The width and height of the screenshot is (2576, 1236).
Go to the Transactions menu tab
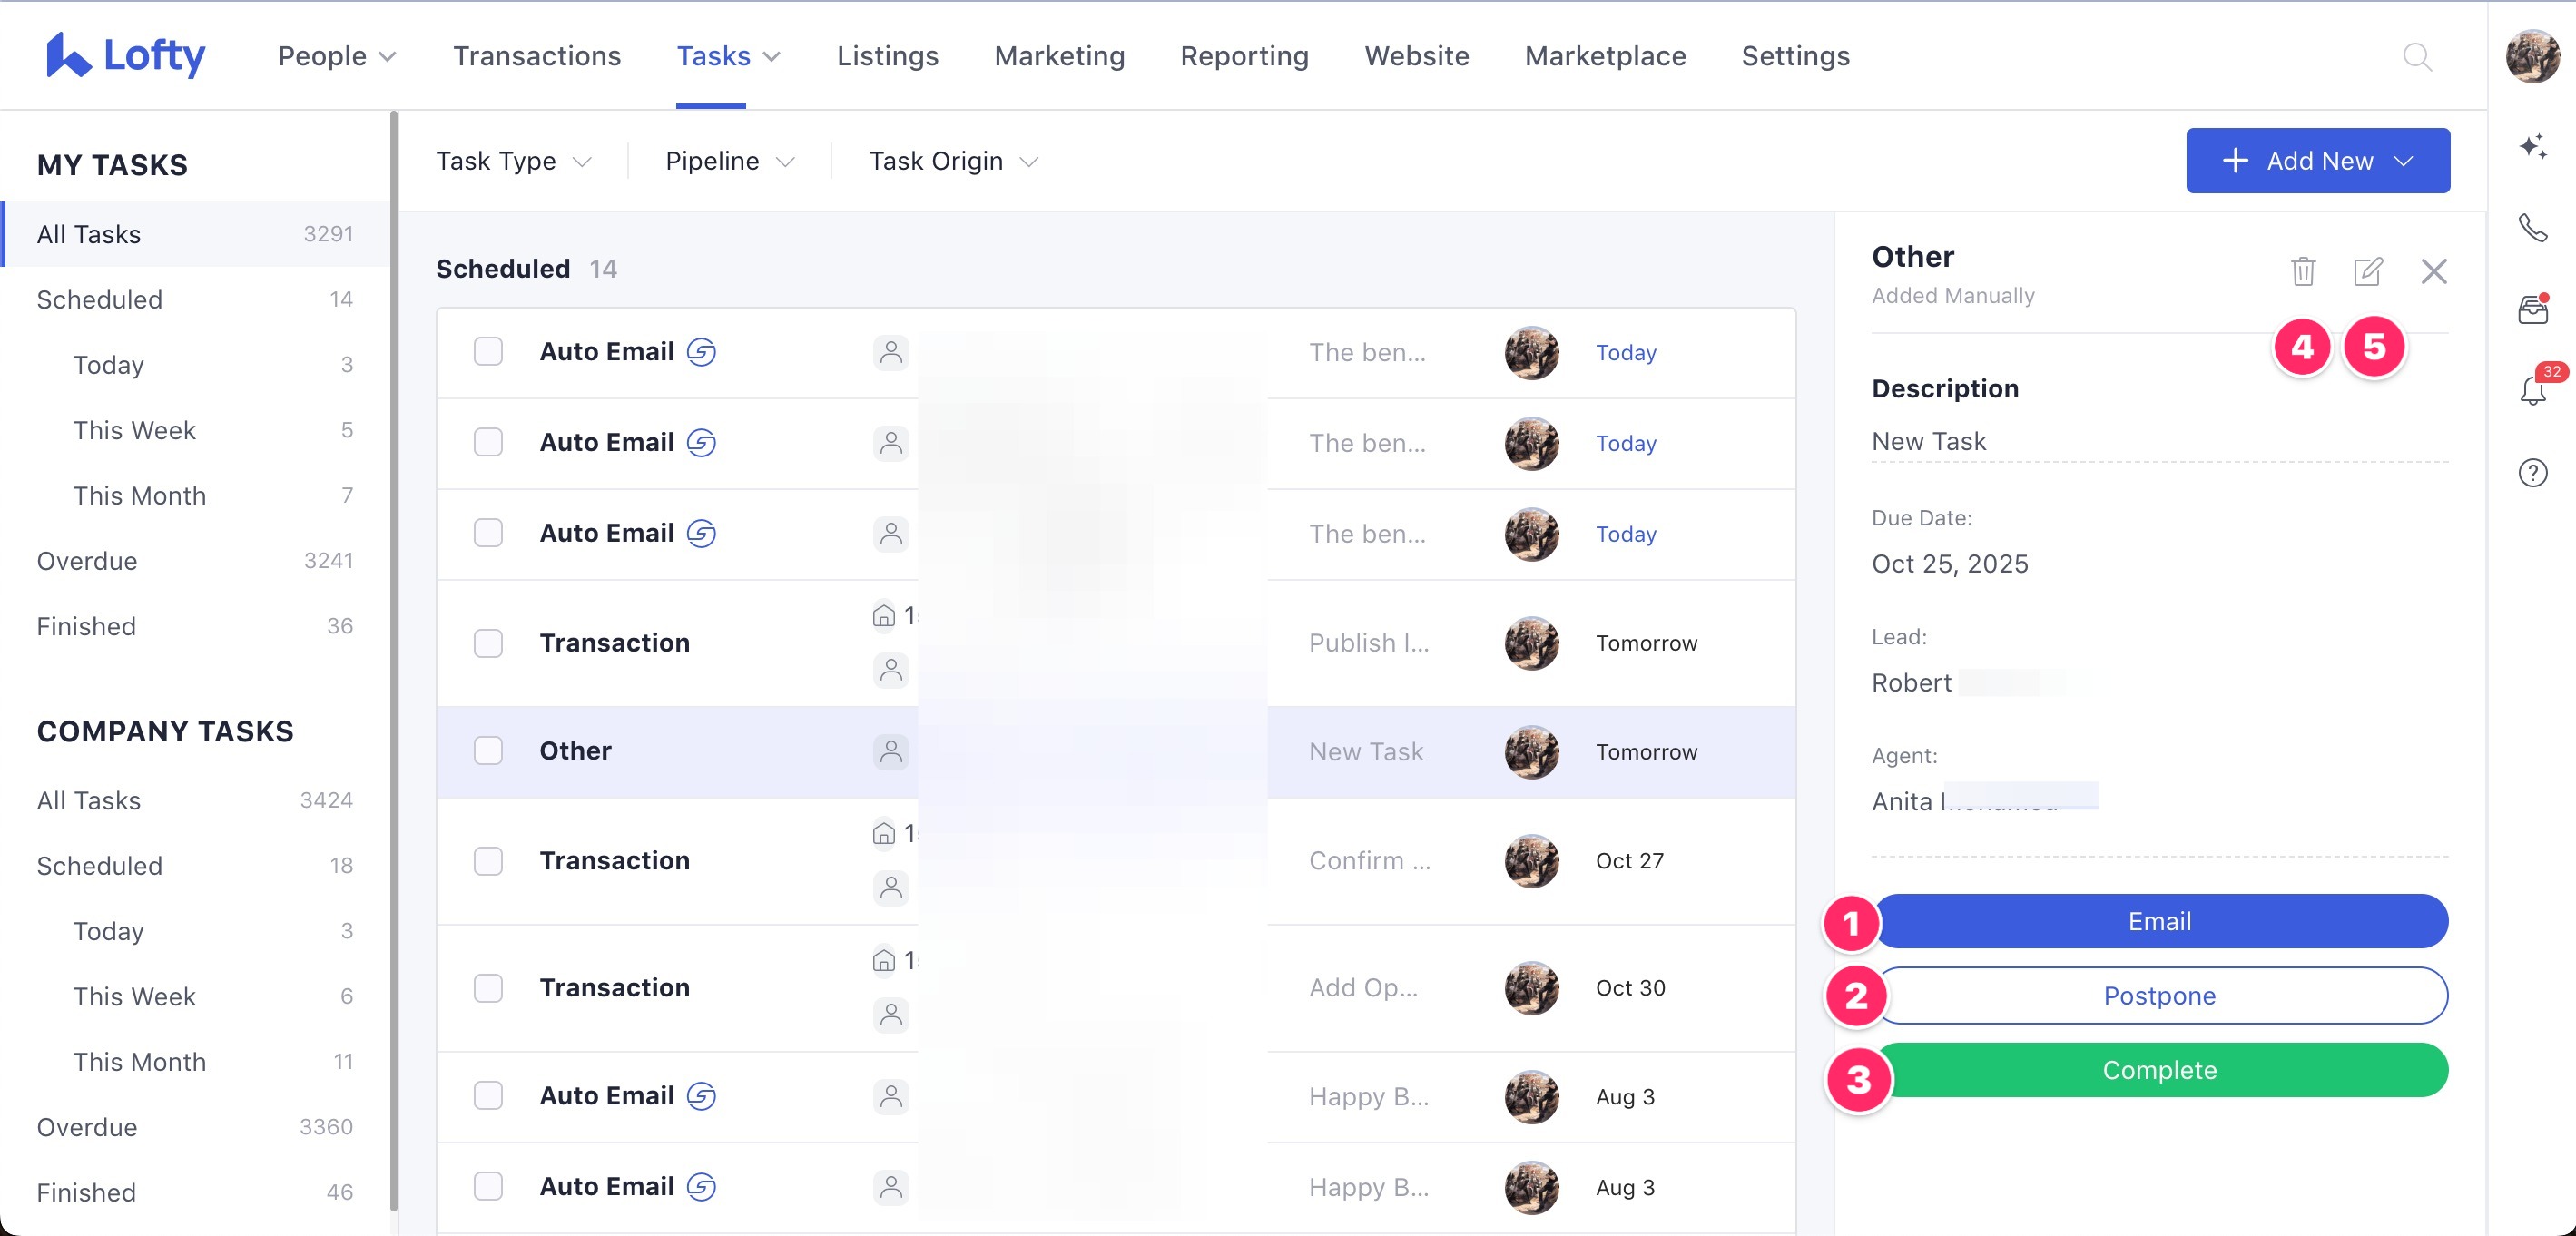click(x=537, y=56)
